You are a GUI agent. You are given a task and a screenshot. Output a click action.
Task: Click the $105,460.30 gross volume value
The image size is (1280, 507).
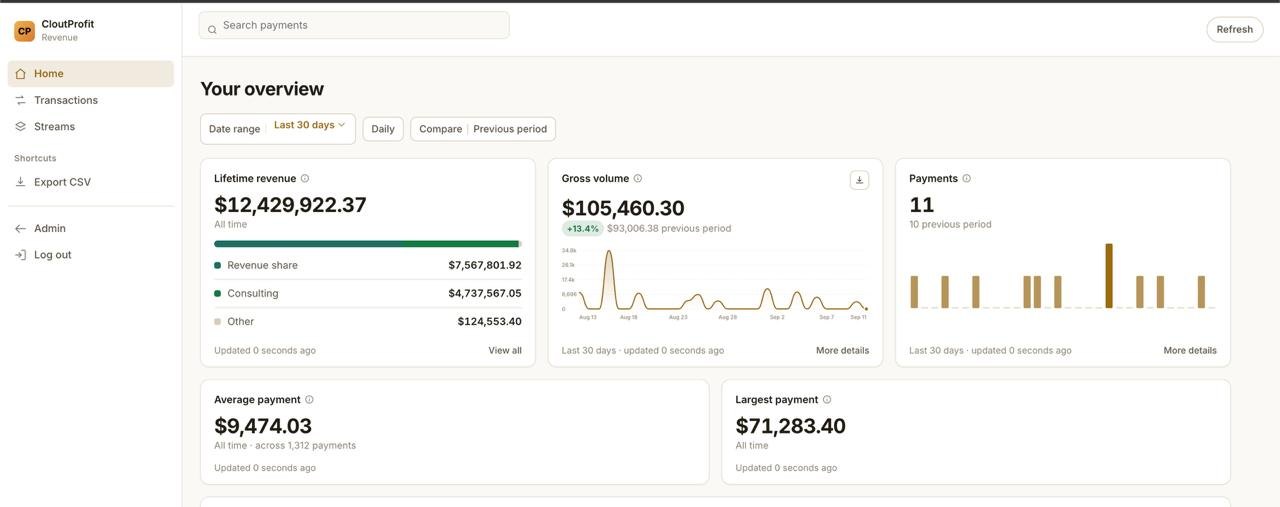[623, 208]
